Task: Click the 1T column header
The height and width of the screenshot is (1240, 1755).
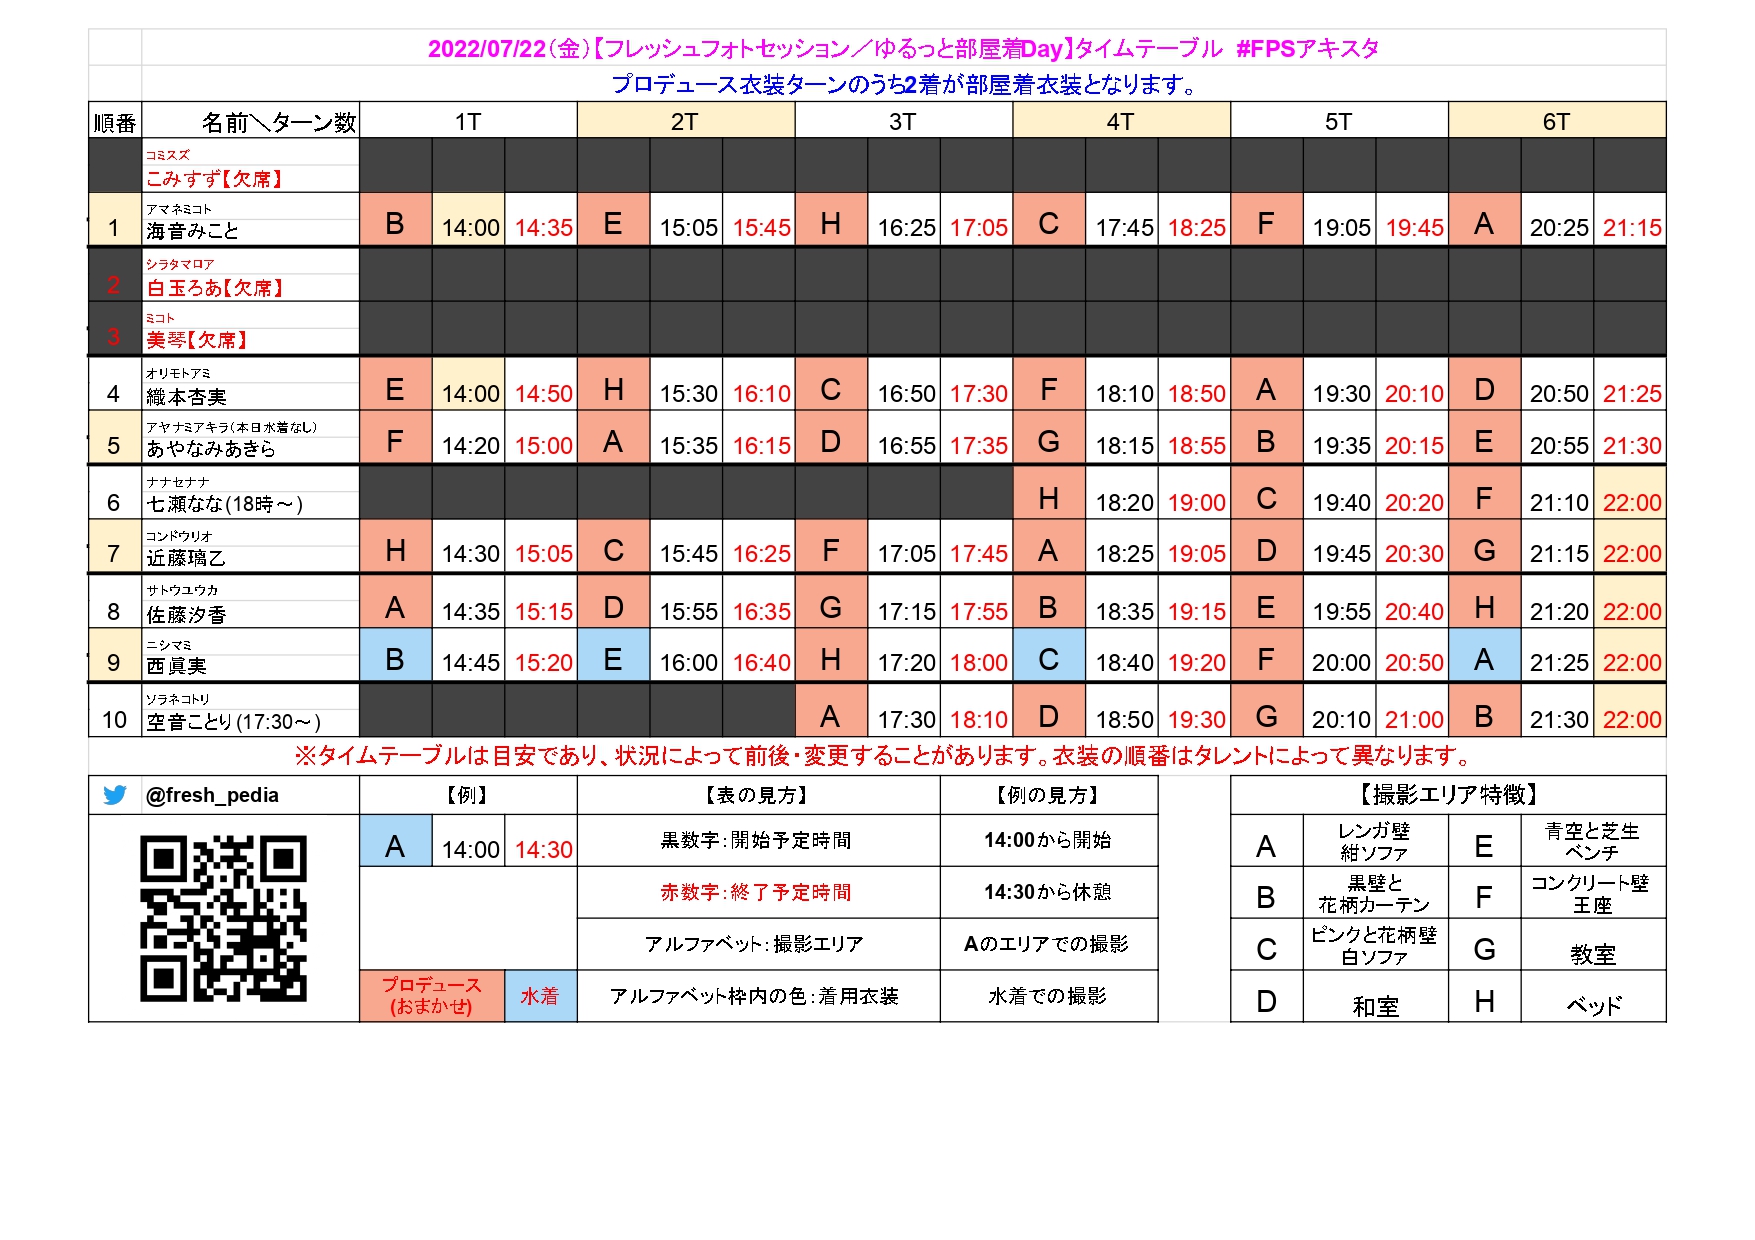Action: (x=467, y=122)
